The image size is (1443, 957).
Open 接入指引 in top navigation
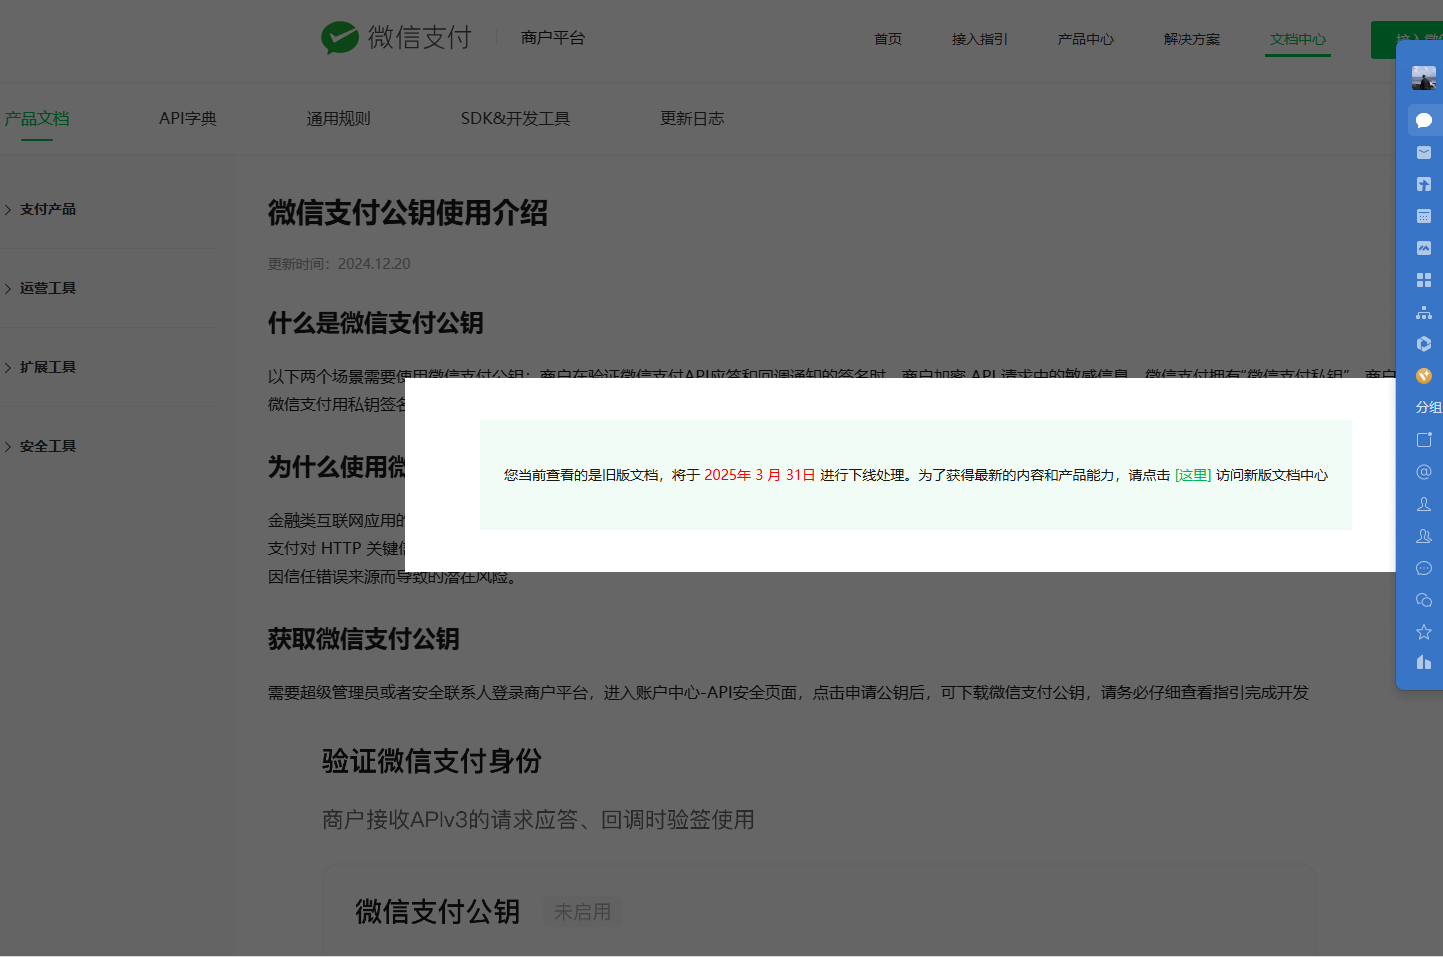pyautogui.click(x=980, y=39)
